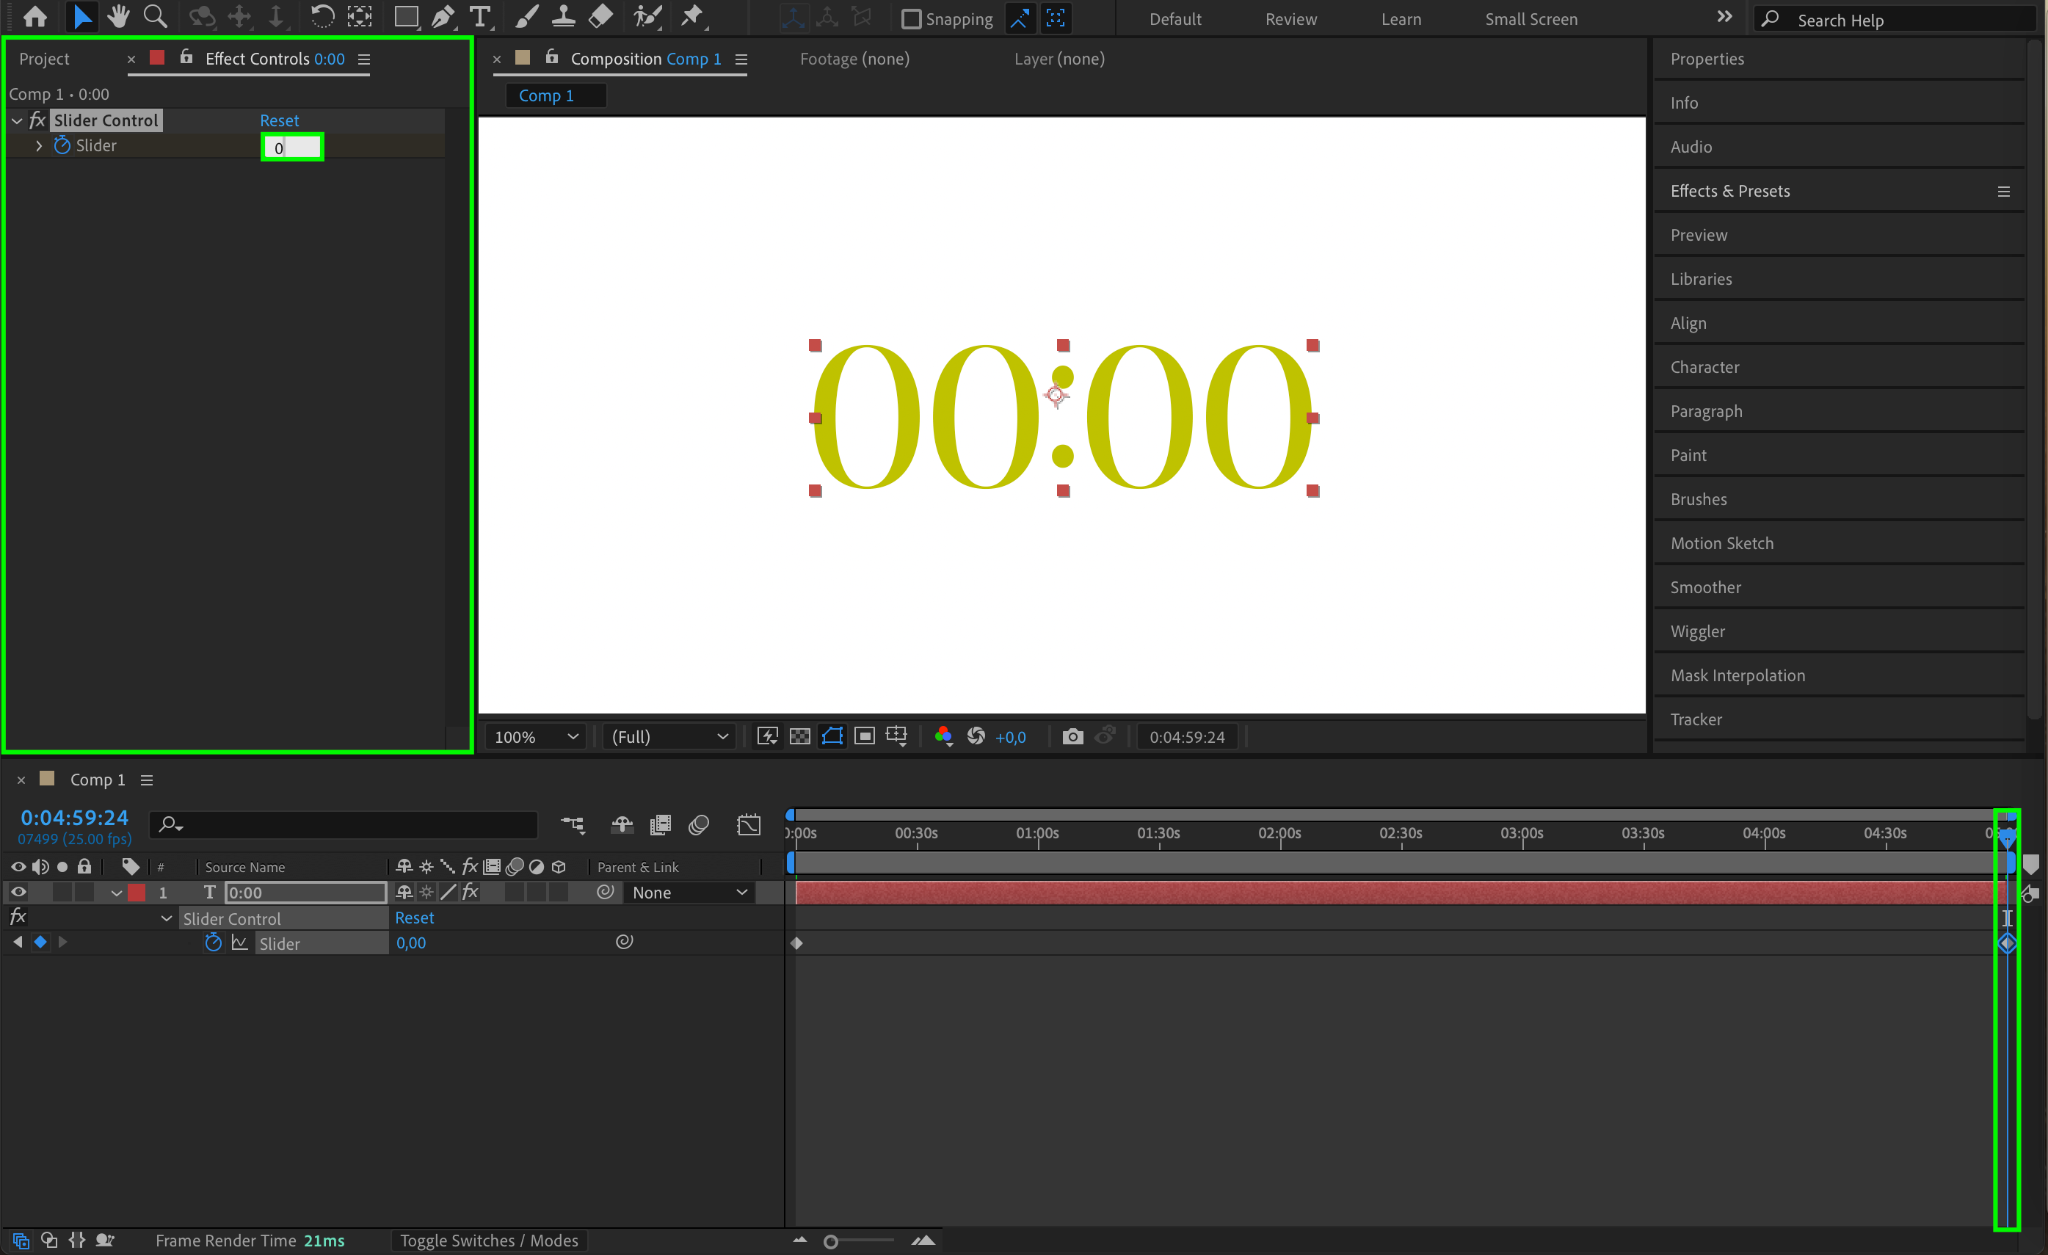Switch to the Review workspace

click(x=1291, y=19)
